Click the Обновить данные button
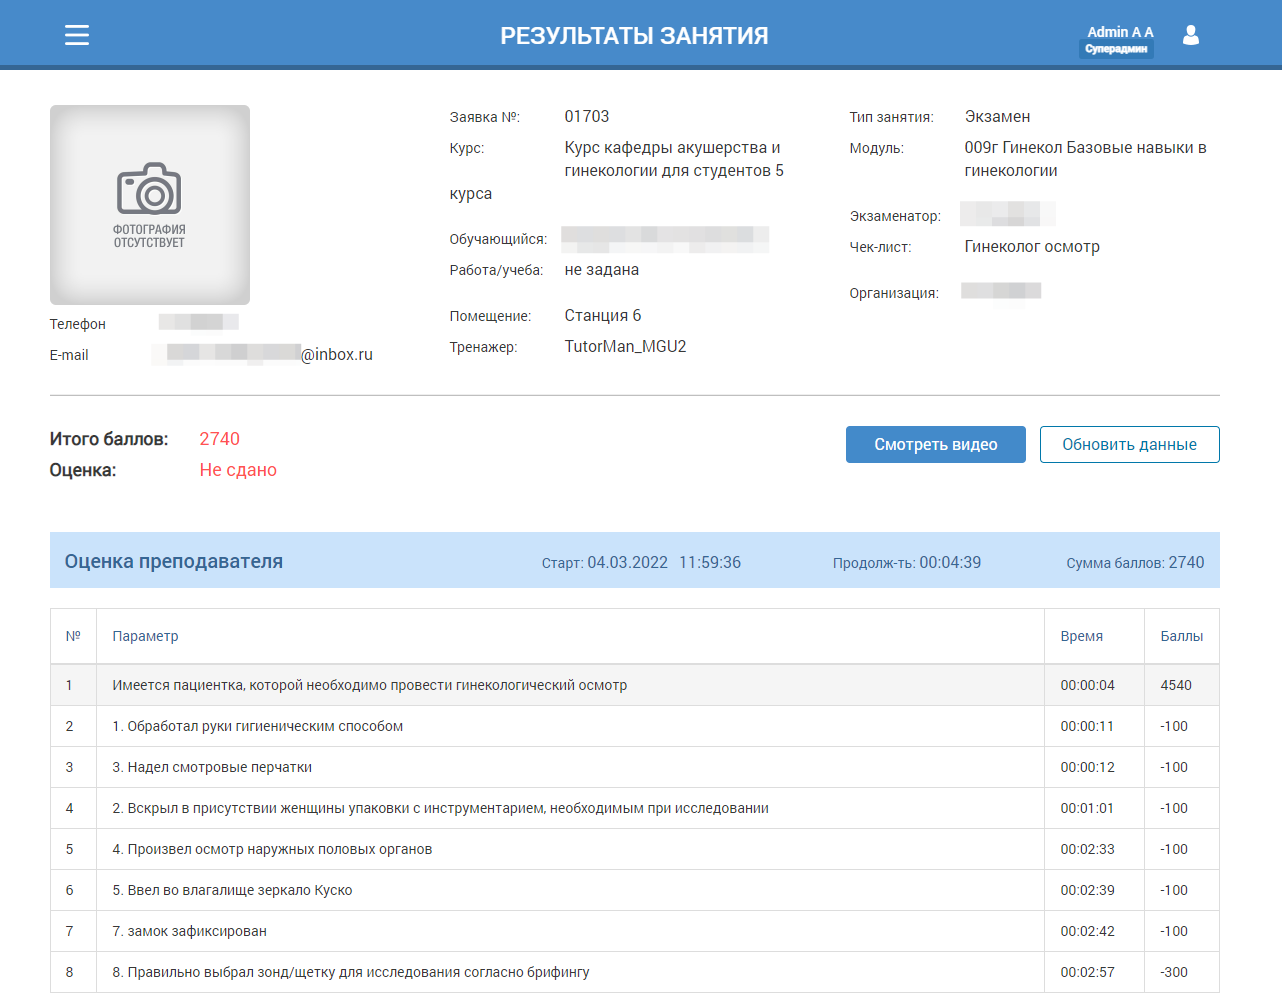 [x=1129, y=445]
